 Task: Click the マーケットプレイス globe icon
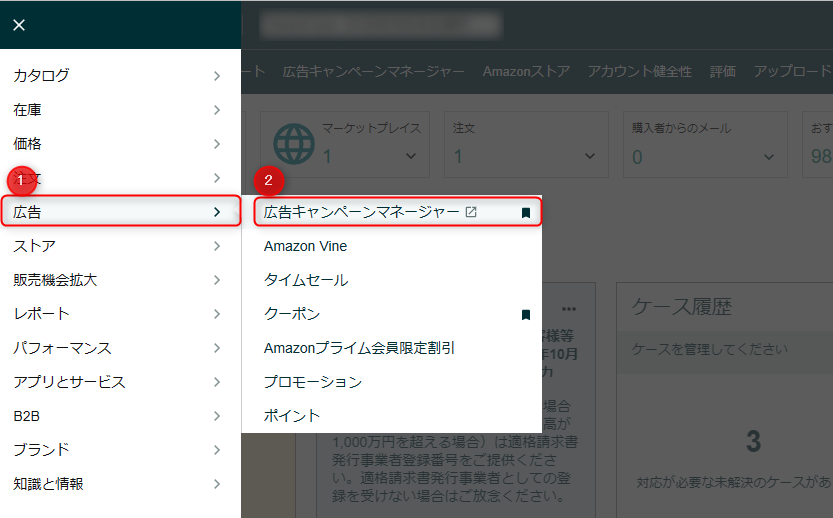tap(294, 144)
